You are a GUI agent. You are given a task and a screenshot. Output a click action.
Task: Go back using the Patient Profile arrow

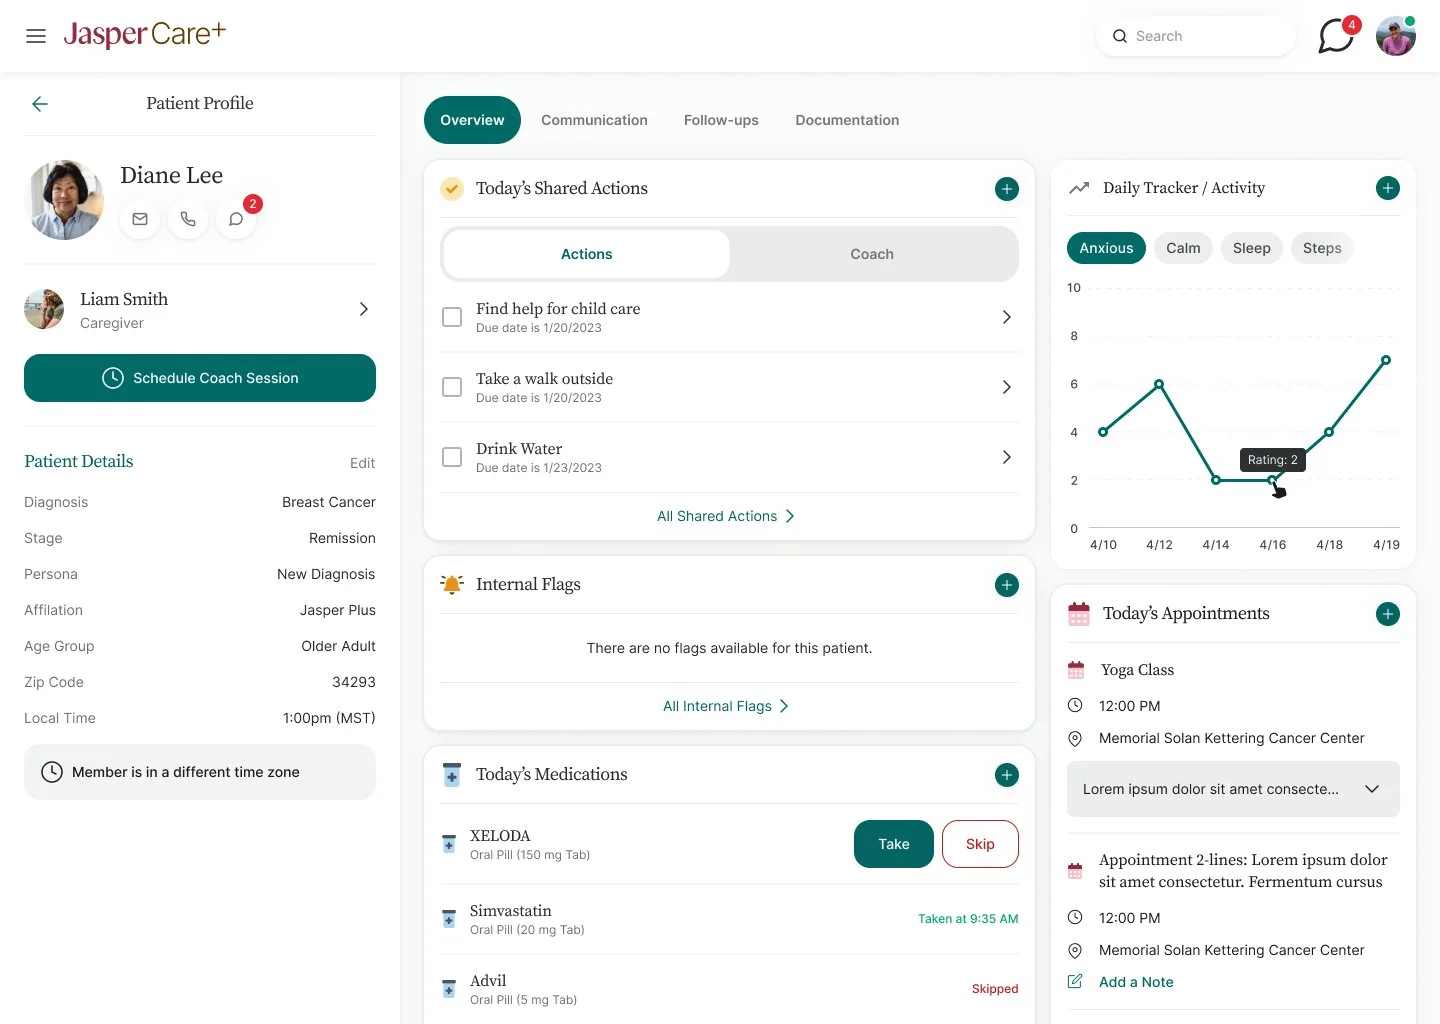point(40,104)
